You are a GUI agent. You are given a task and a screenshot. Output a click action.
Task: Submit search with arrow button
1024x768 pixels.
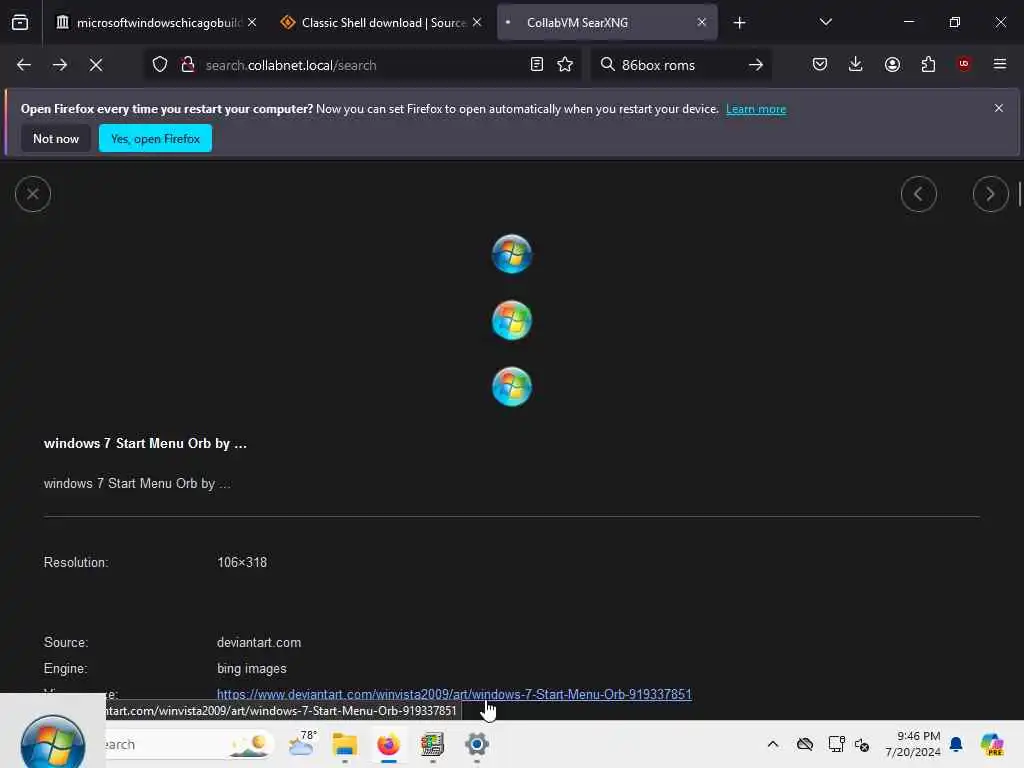point(756,65)
